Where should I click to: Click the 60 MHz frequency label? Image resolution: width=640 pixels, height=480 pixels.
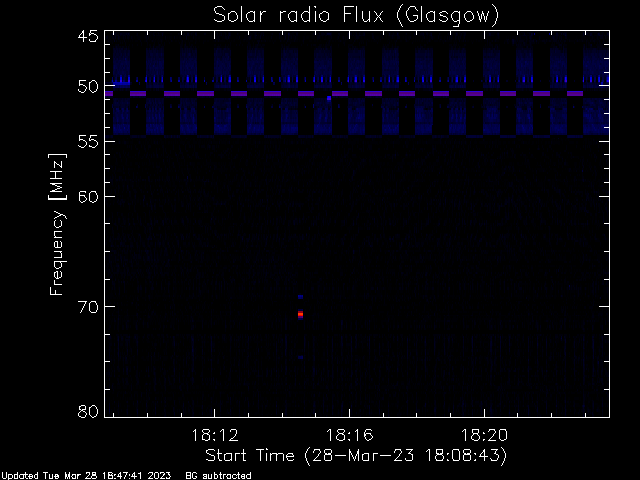click(x=88, y=196)
